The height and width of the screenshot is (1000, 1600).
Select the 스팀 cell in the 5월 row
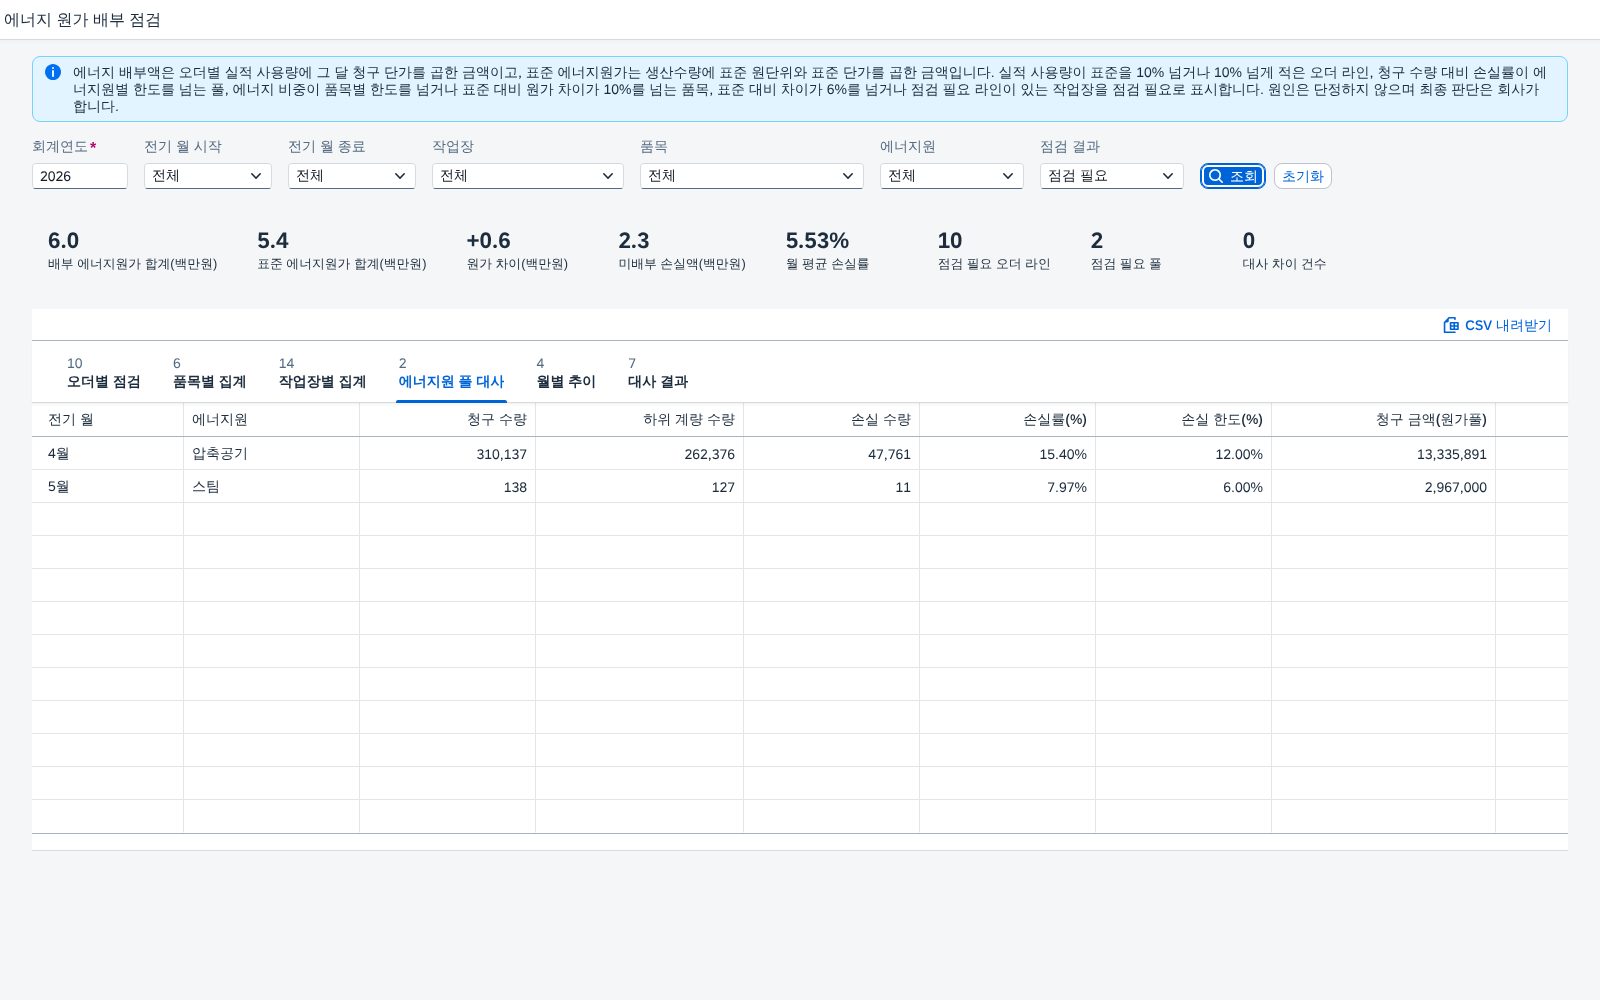(x=272, y=487)
